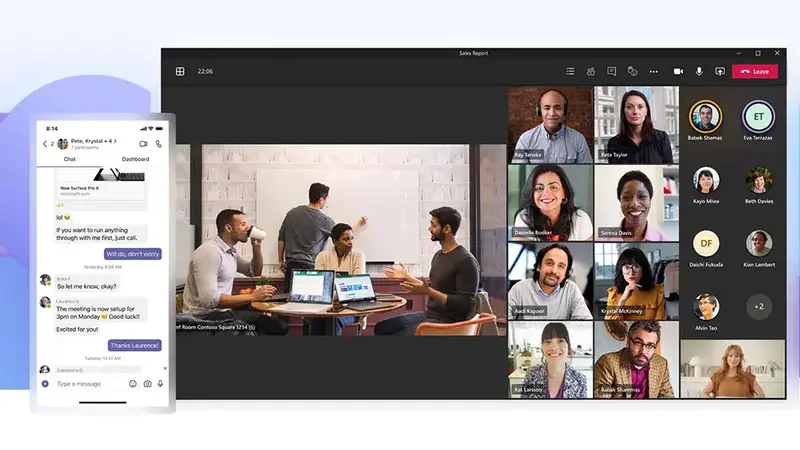
Task: Select Serena Davis's video tile
Action: (x=637, y=203)
